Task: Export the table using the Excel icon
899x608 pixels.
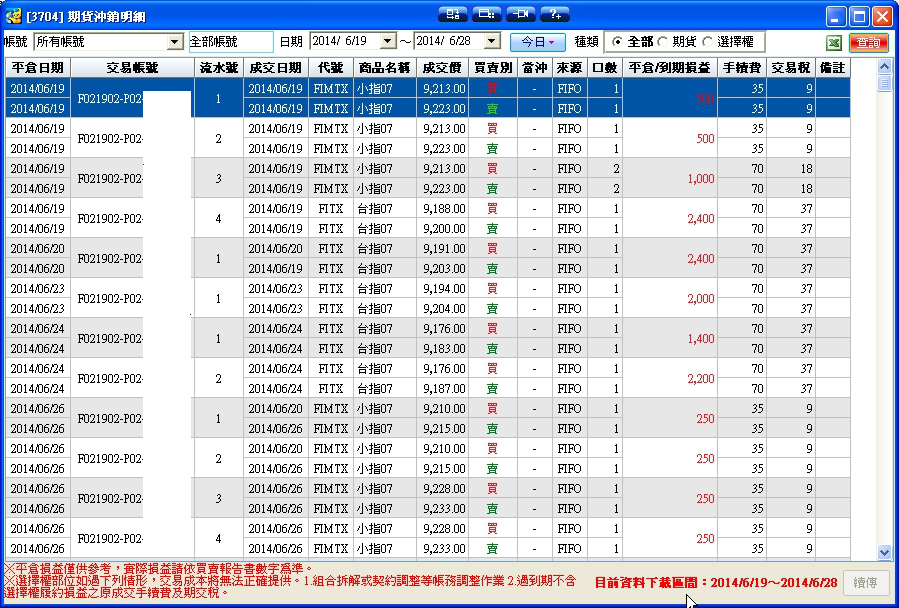Action: click(x=834, y=42)
